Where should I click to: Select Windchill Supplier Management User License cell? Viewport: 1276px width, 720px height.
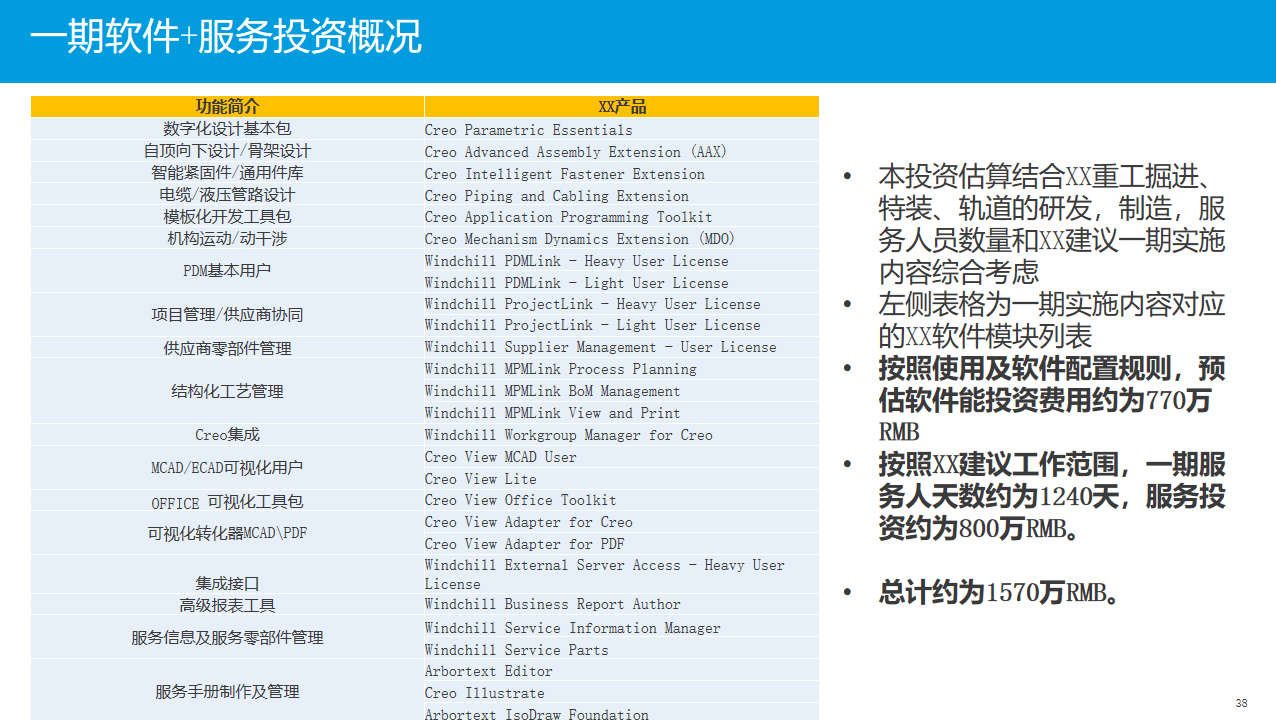621,348
